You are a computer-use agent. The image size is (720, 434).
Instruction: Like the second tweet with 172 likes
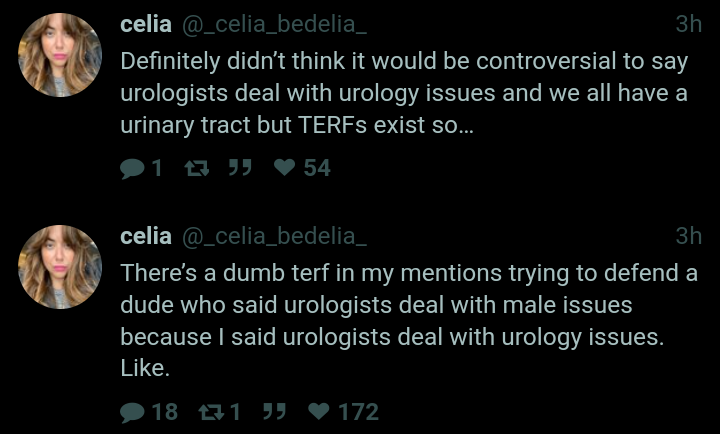point(319,411)
